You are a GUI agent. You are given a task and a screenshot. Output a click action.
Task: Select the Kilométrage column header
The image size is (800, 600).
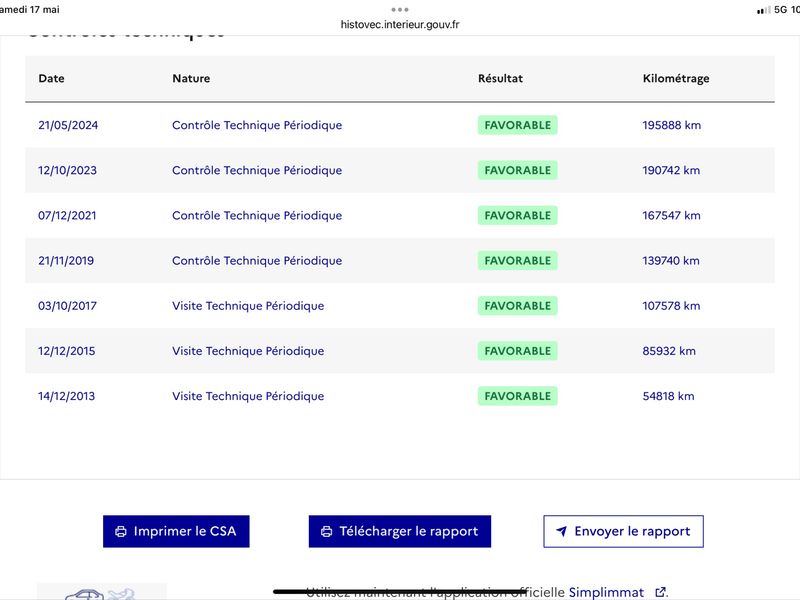(676, 79)
